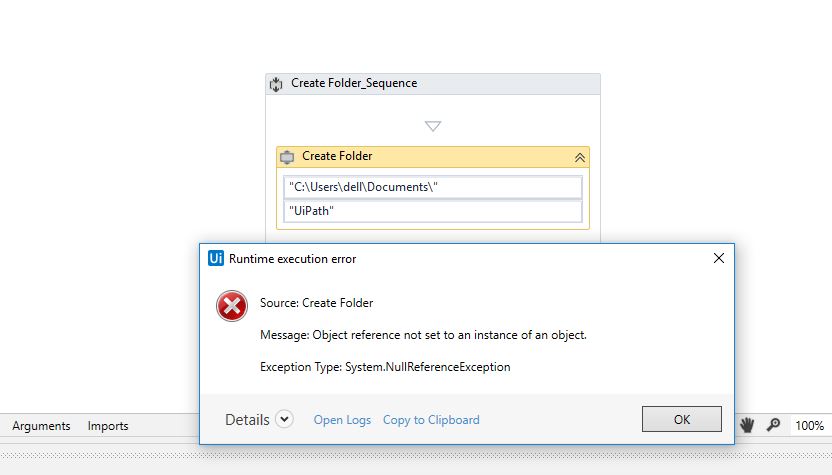Open the 100% zoom level dropdown

pyautogui.click(x=809, y=425)
